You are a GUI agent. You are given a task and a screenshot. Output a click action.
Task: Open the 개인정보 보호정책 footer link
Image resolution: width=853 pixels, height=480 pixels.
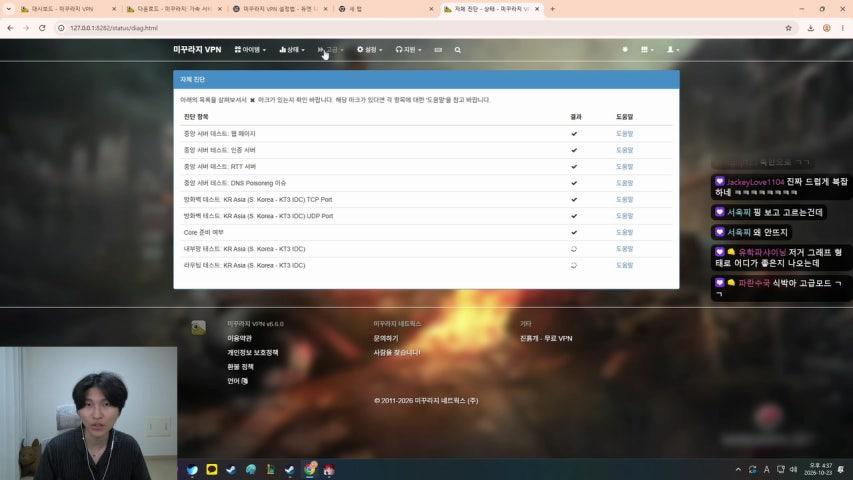[252, 353]
